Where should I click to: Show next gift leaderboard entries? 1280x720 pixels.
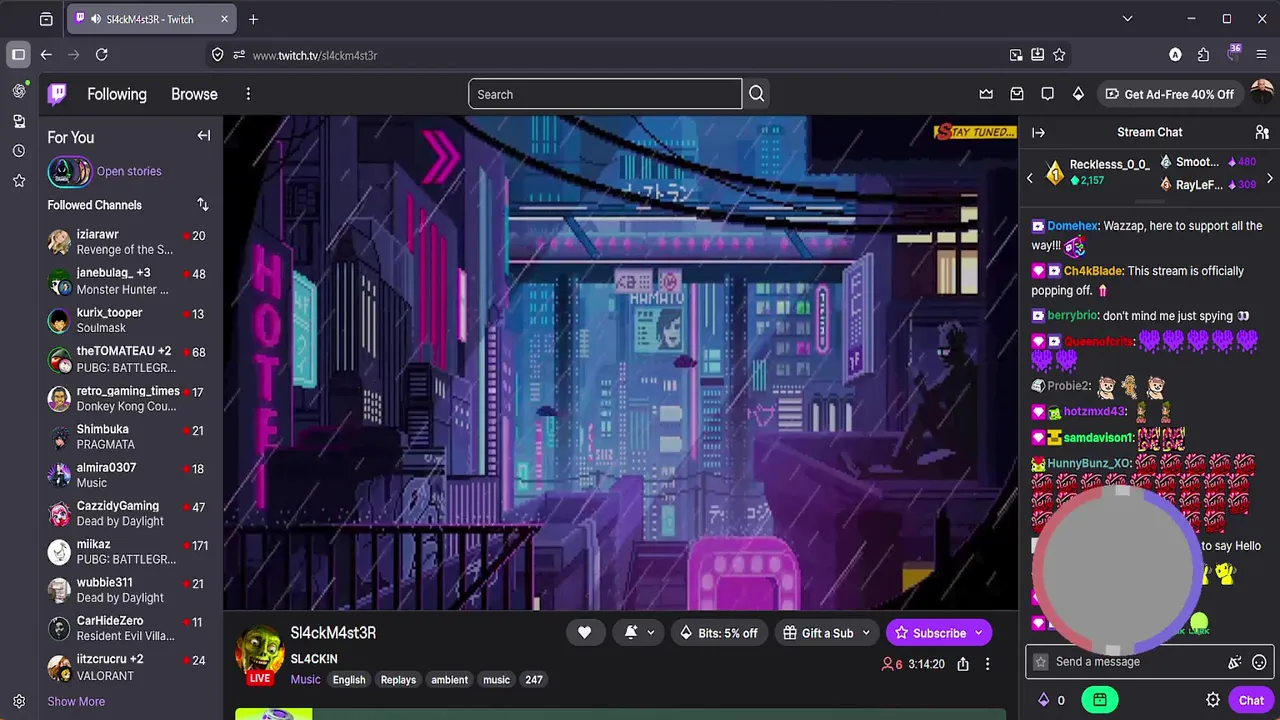(x=1270, y=178)
